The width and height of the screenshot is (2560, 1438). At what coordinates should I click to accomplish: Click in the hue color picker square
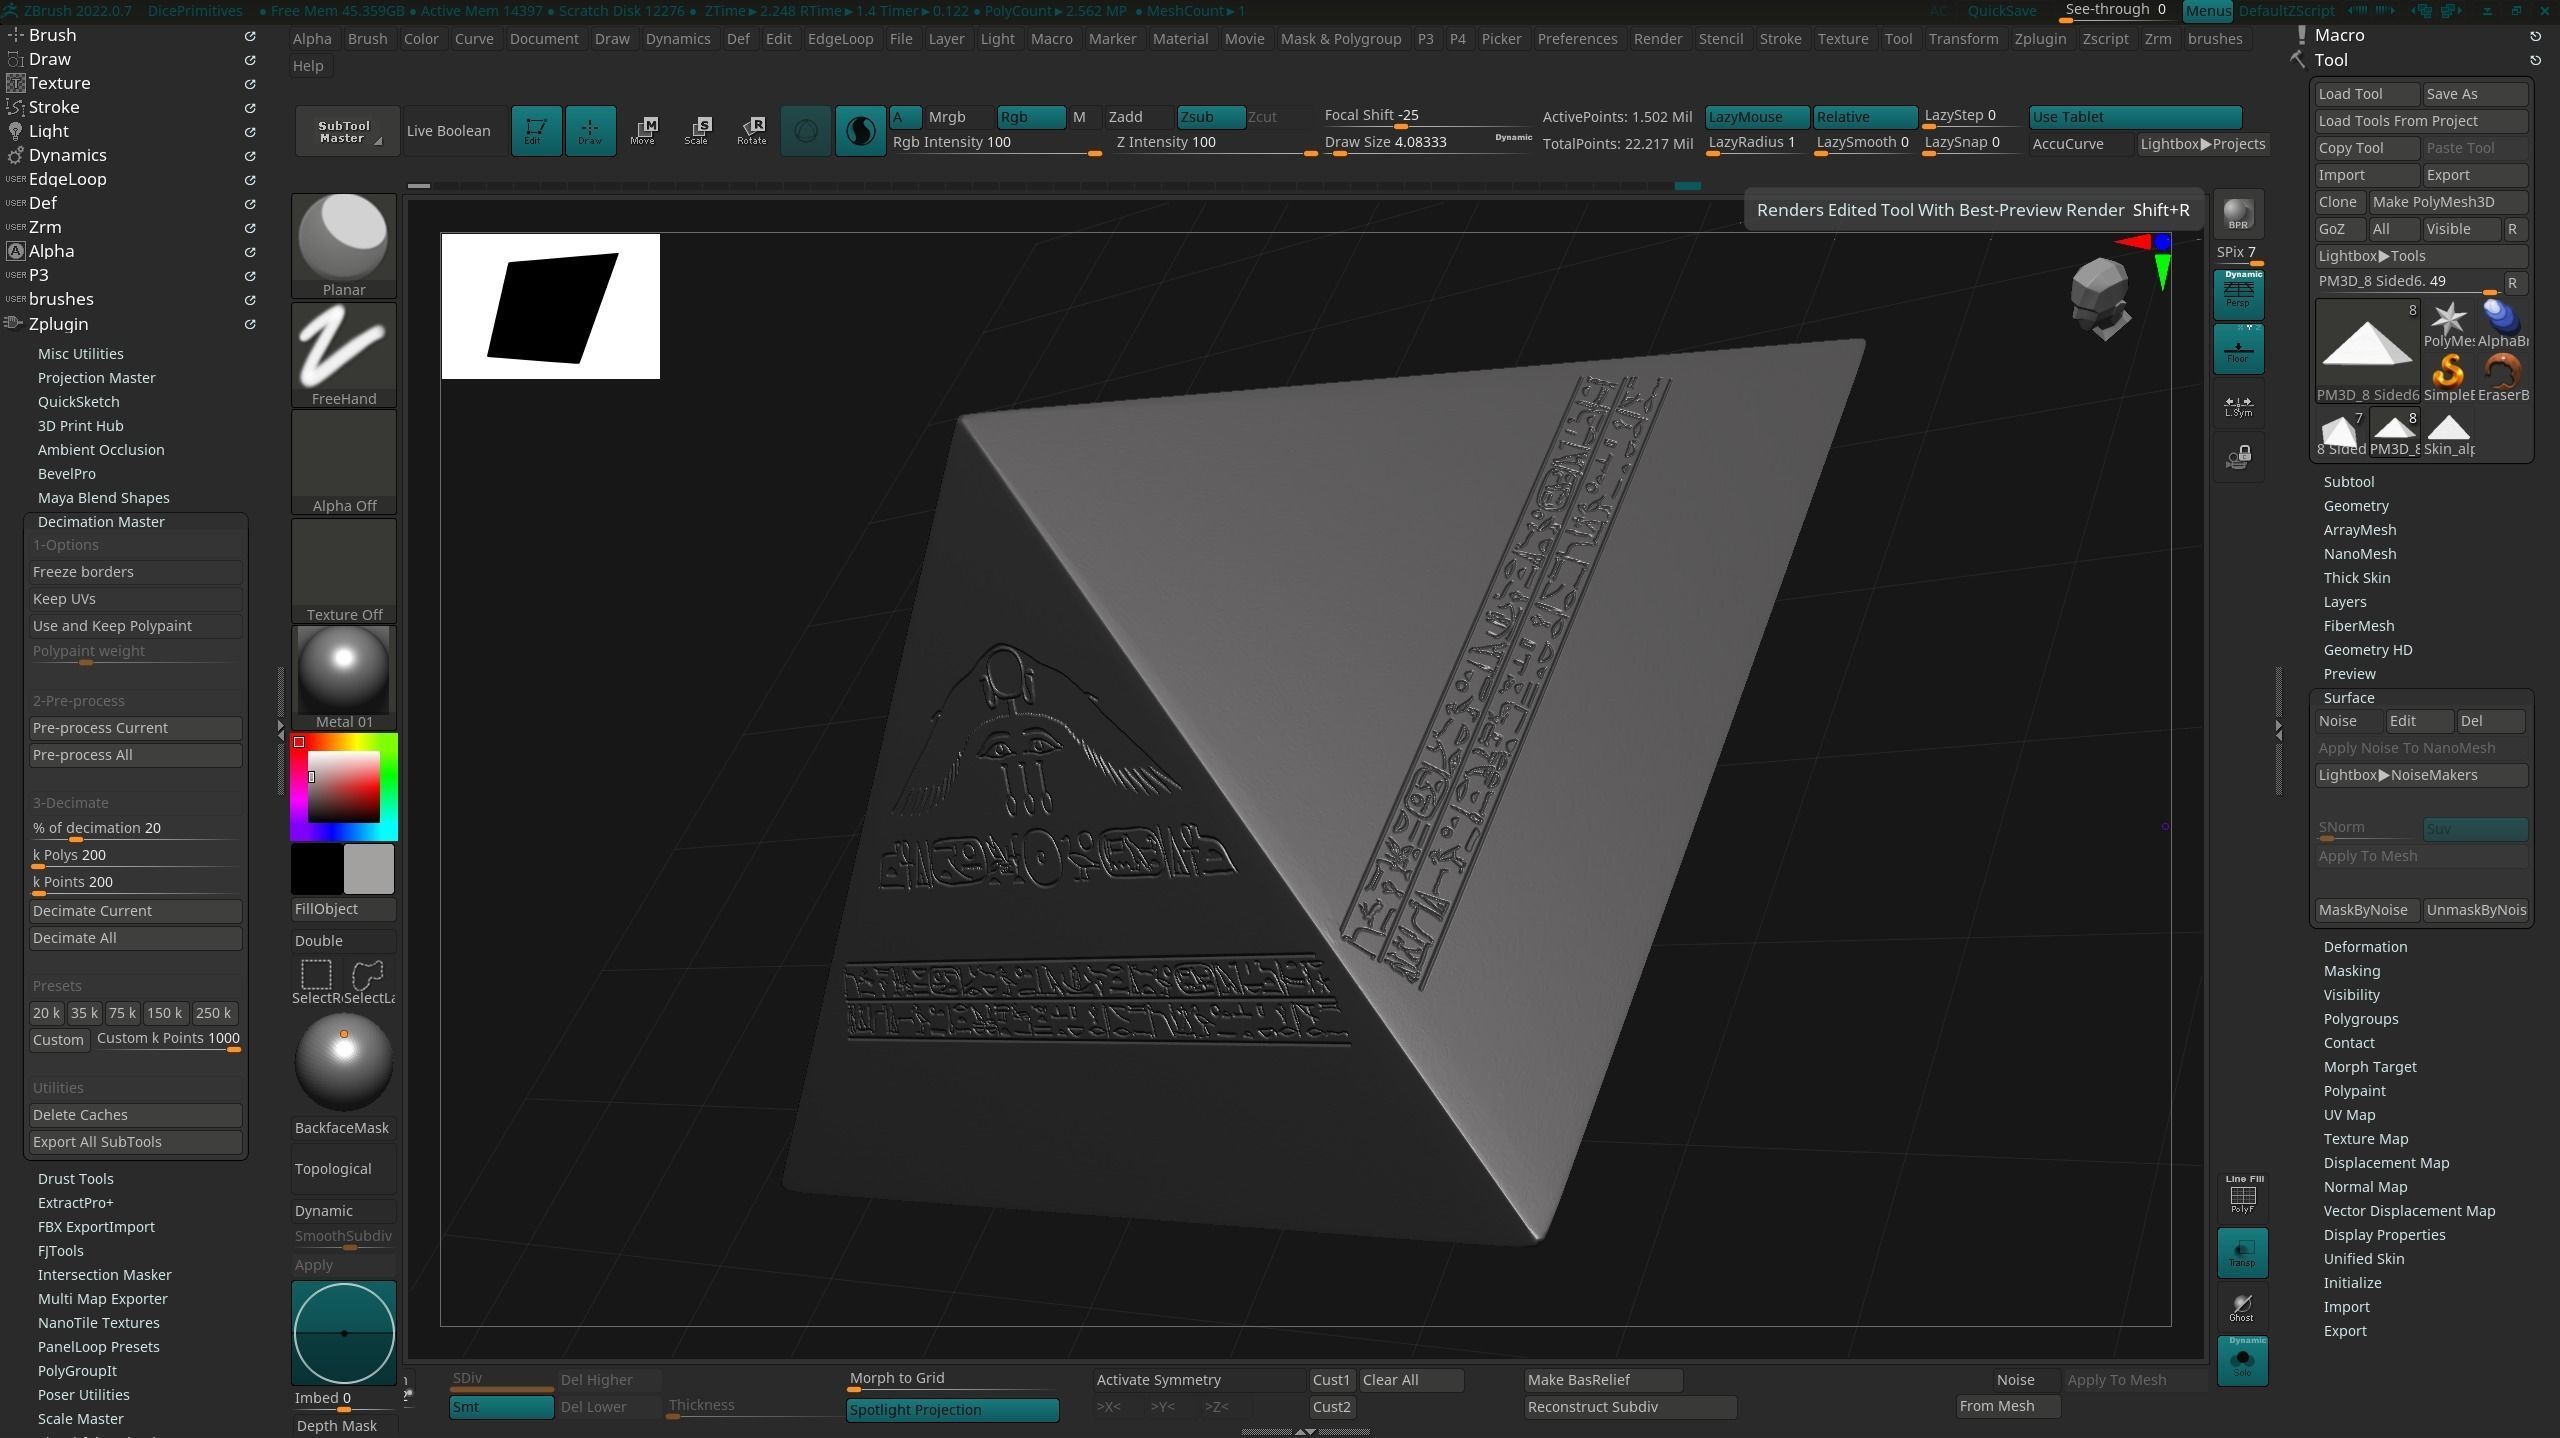click(343, 786)
